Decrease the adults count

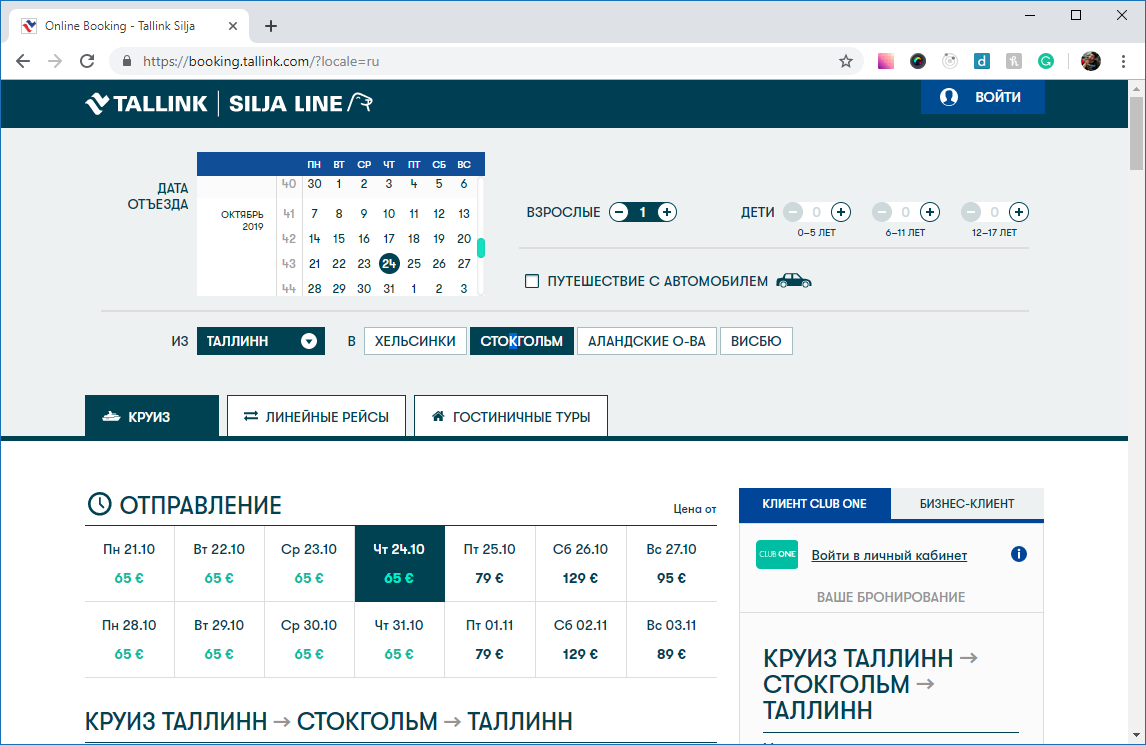click(x=619, y=212)
